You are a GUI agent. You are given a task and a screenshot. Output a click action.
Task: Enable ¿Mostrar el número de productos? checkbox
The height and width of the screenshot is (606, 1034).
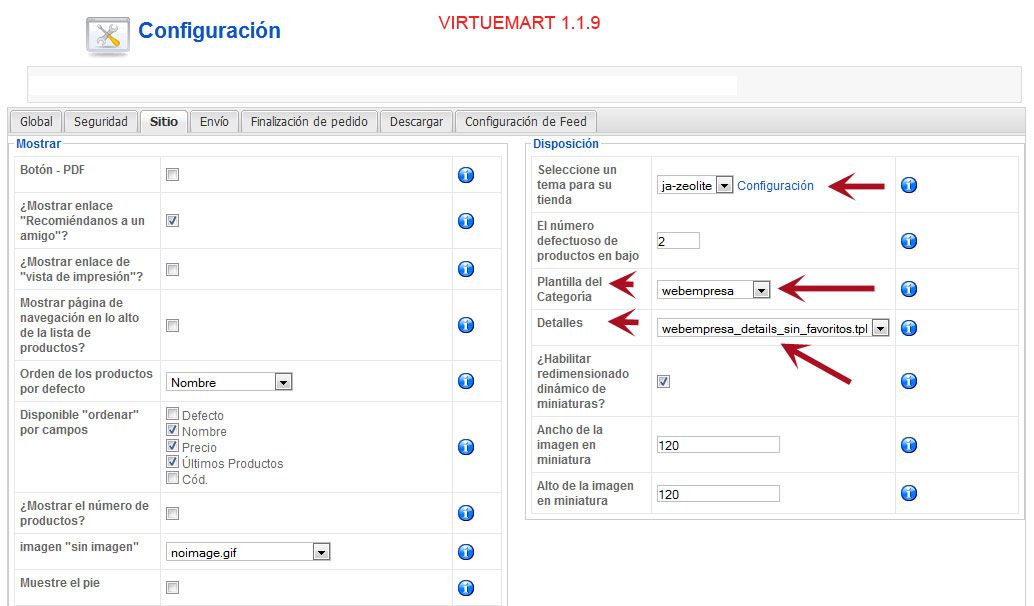point(172,514)
